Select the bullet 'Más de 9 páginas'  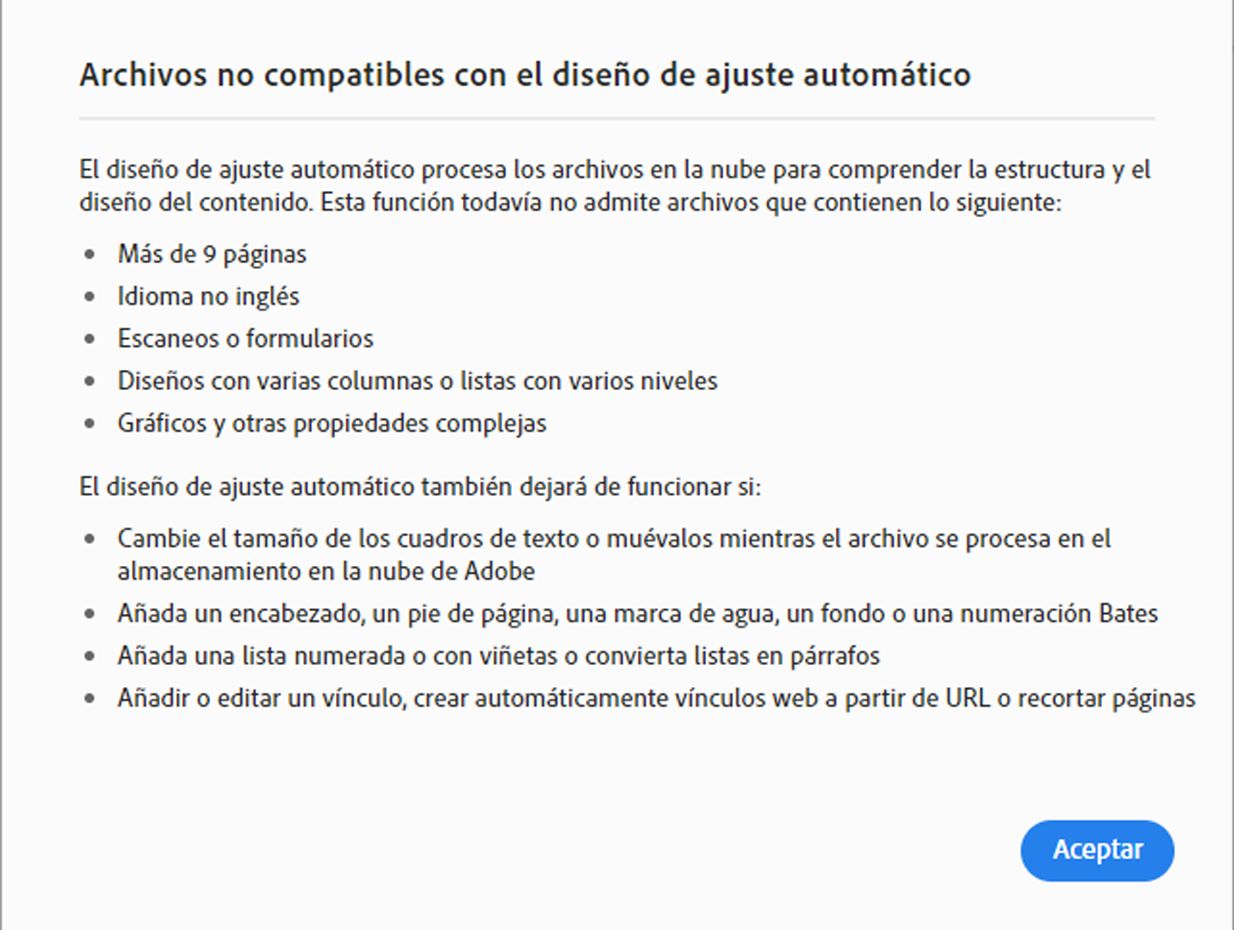[x=212, y=254]
